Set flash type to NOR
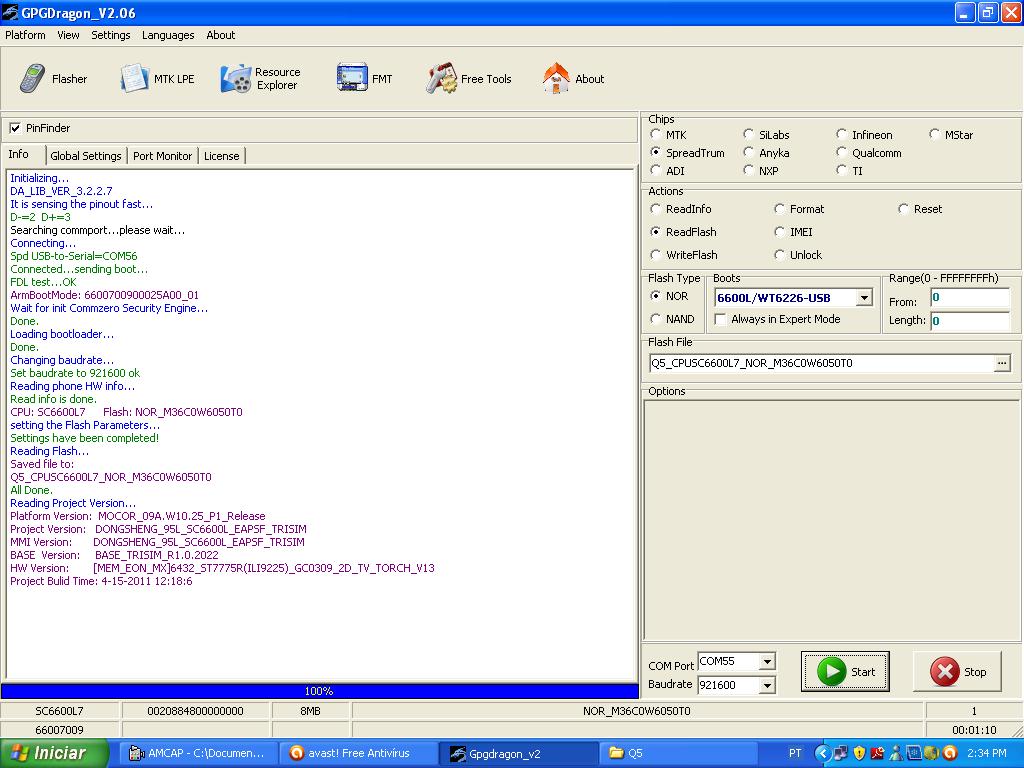 point(656,295)
